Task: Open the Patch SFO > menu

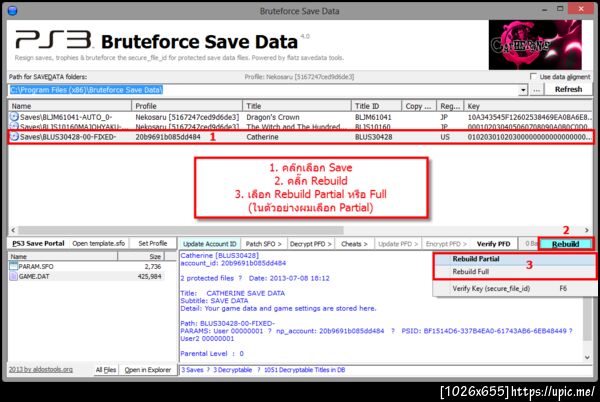Action: point(264,244)
